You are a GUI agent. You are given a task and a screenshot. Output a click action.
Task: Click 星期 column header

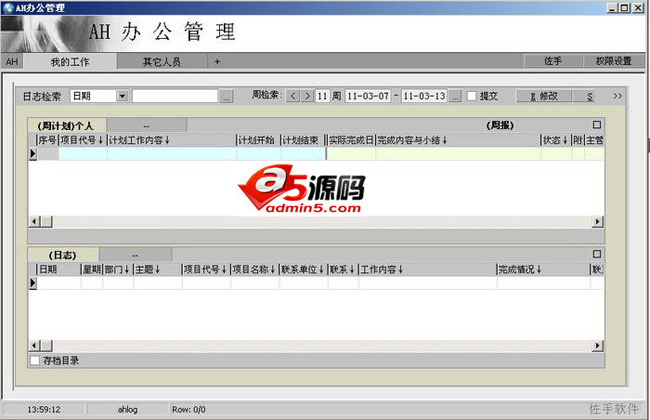(92, 269)
